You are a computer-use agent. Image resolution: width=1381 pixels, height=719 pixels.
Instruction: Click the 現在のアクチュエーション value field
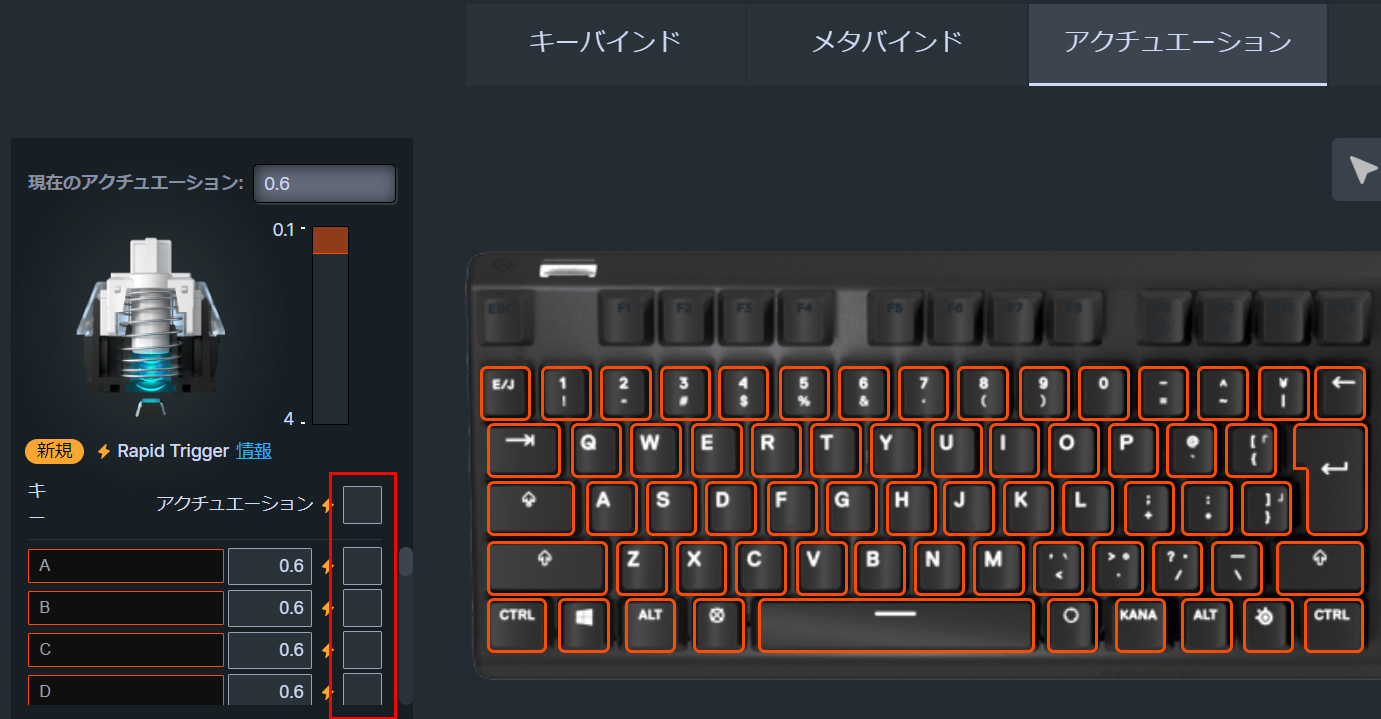coord(325,184)
